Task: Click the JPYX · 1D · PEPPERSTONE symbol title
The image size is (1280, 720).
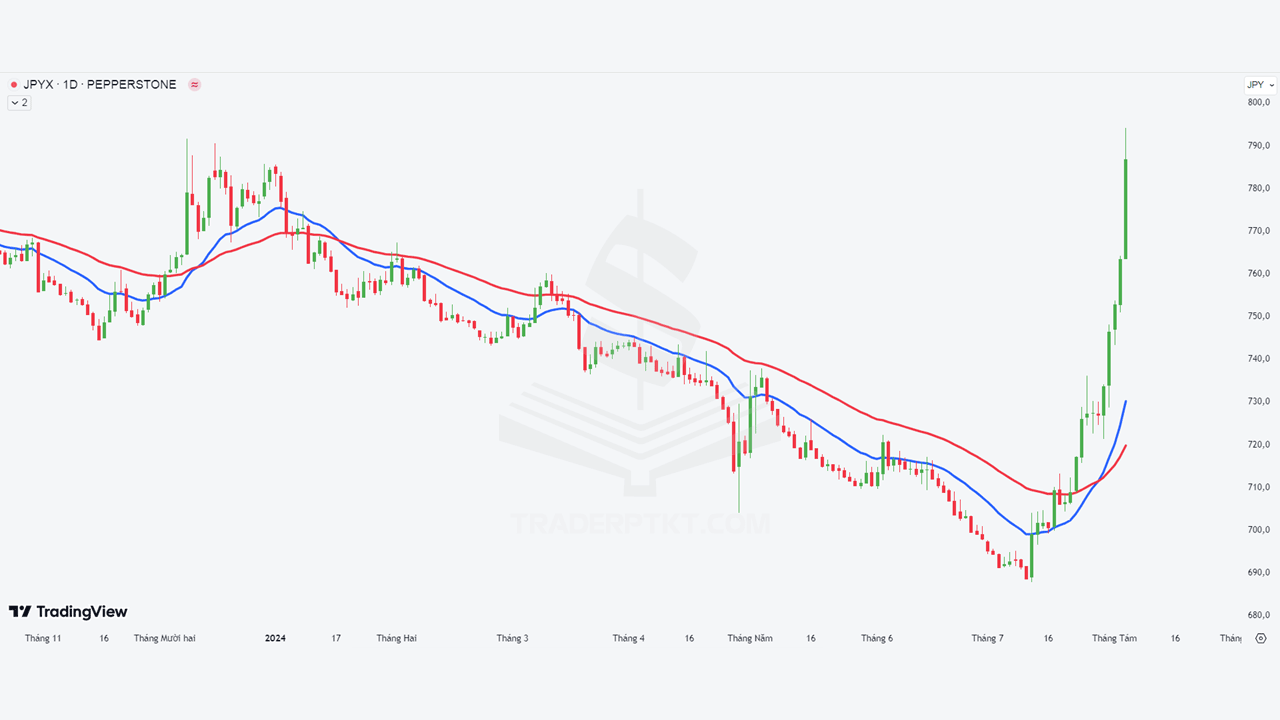Action: pos(100,85)
